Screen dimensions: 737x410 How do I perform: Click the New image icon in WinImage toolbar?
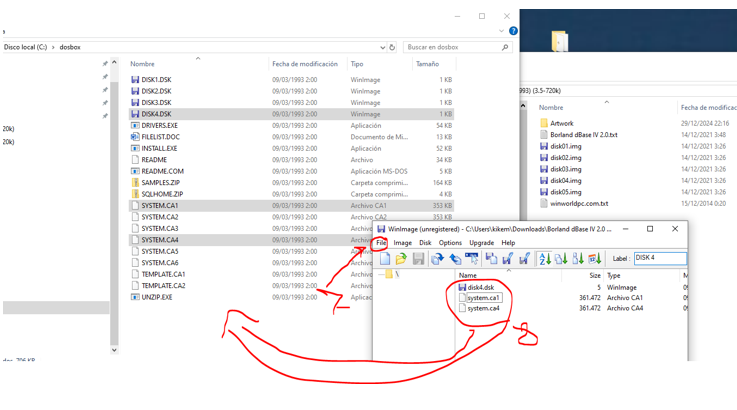pos(385,259)
